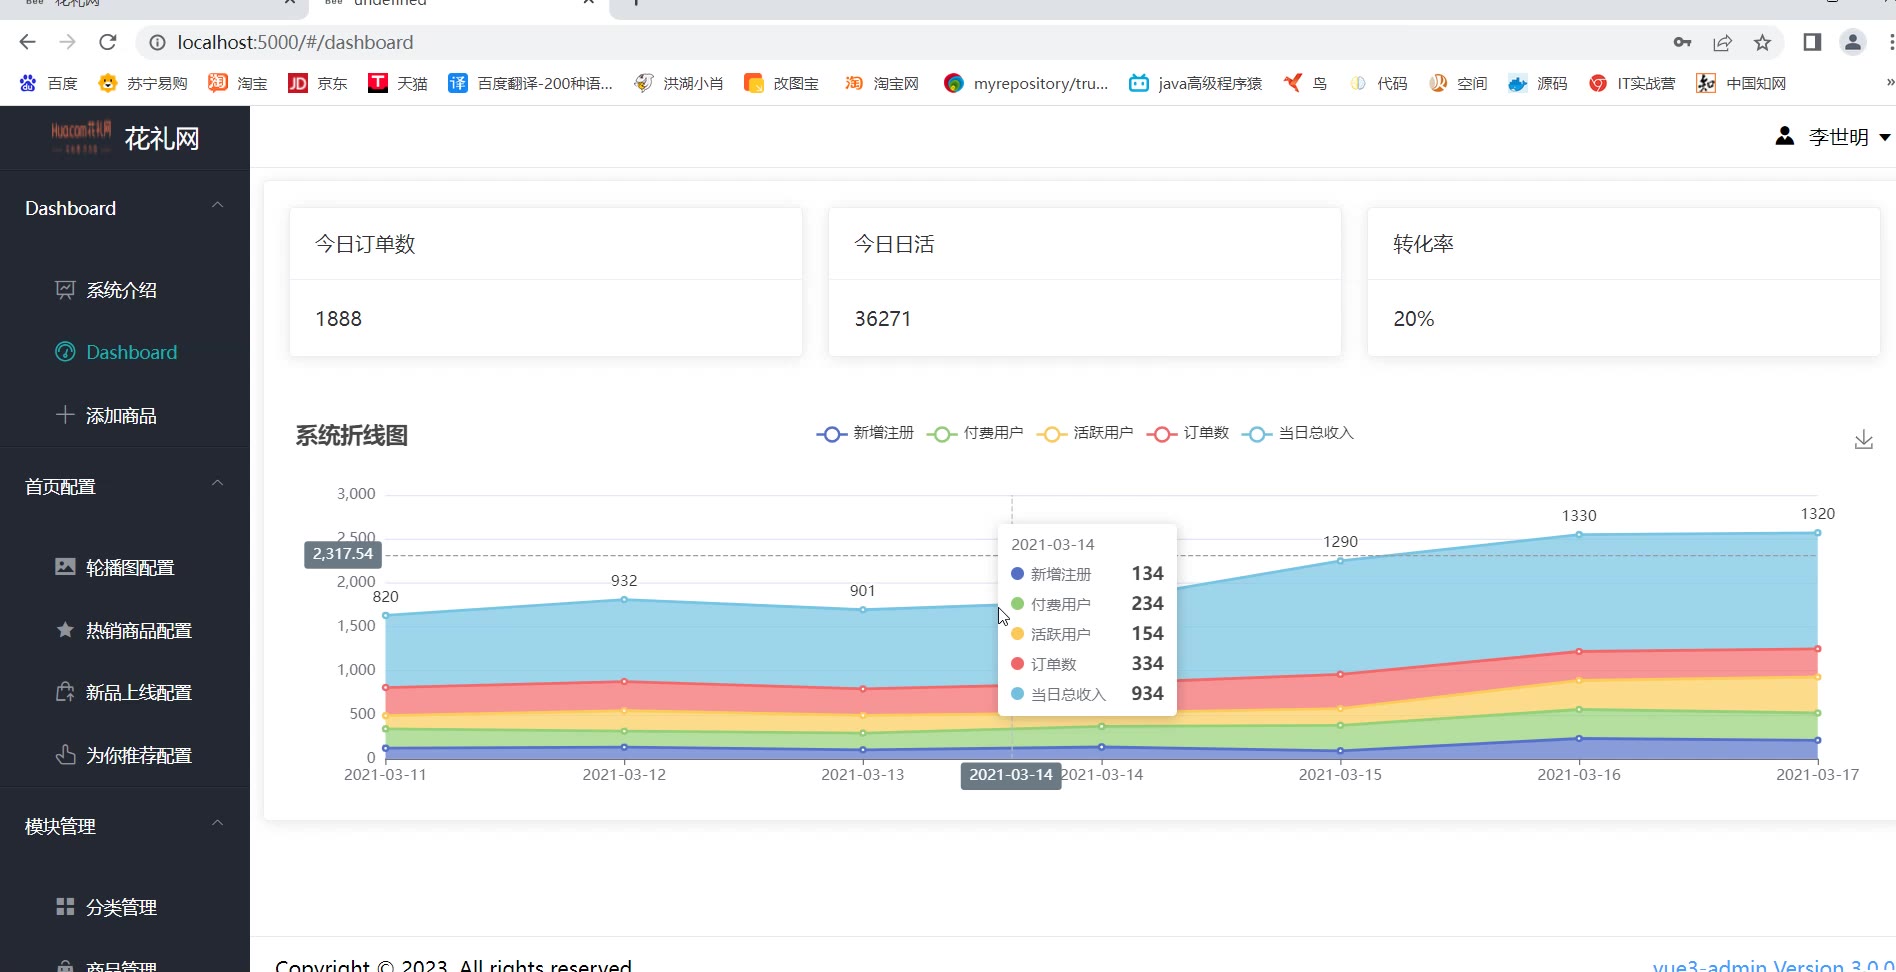Click the 901 data point label

862,591
